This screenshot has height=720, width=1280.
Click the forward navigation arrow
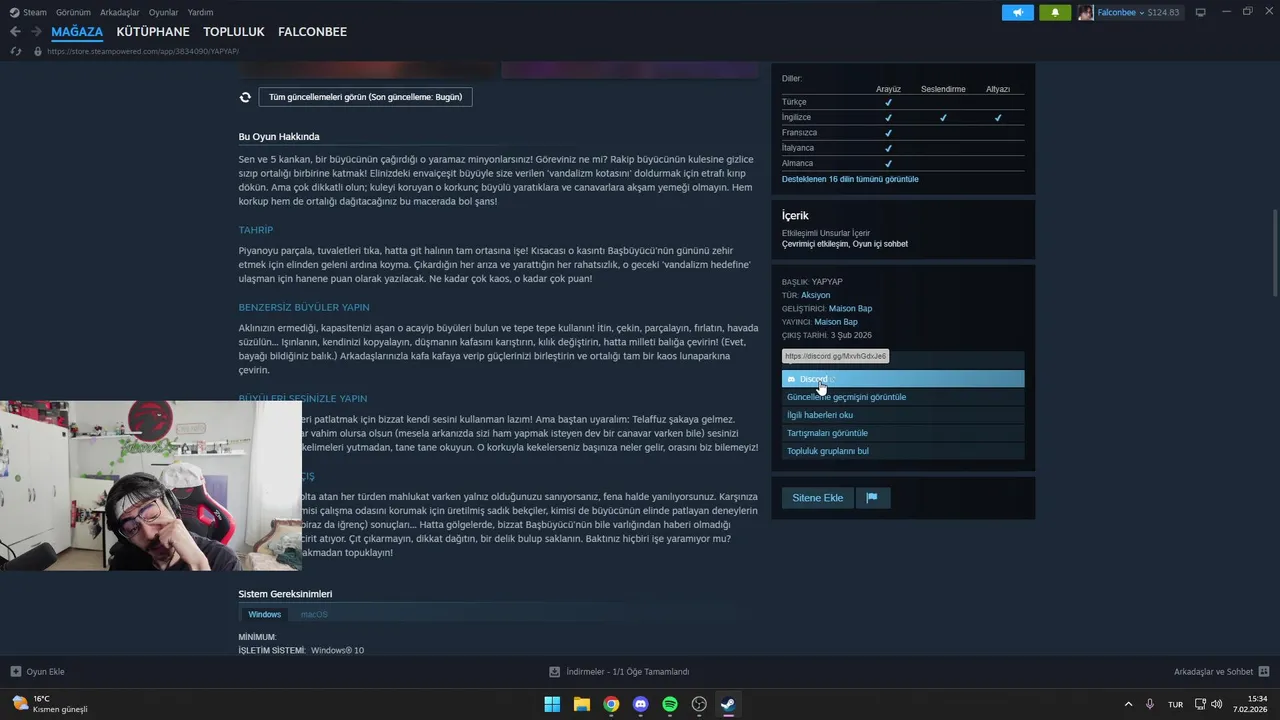click(36, 32)
